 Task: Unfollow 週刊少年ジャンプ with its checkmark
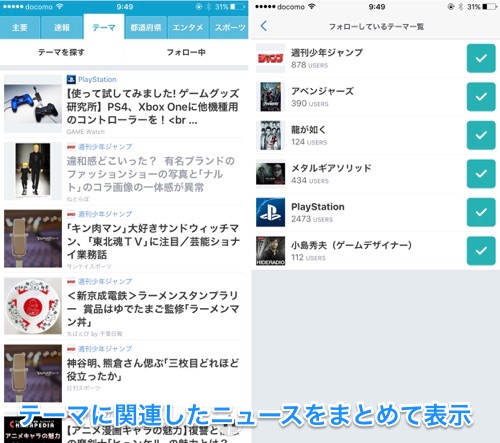click(481, 58)
